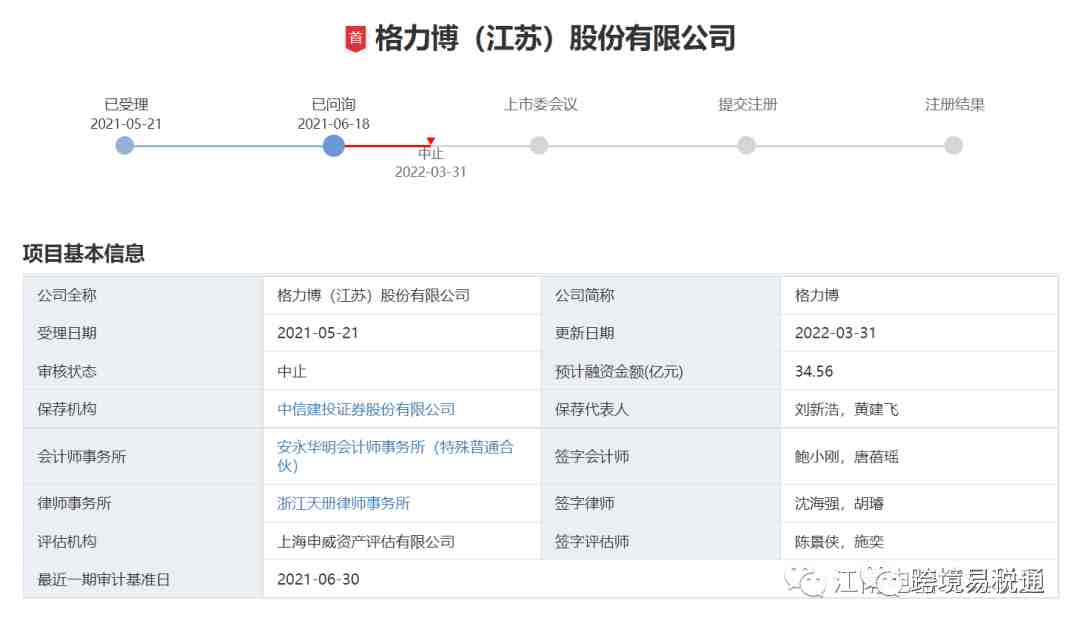Click the 保荐机构 row label
Image resolution: width=1080 pixels, height=629 pixels.
(x=67, y=409)
